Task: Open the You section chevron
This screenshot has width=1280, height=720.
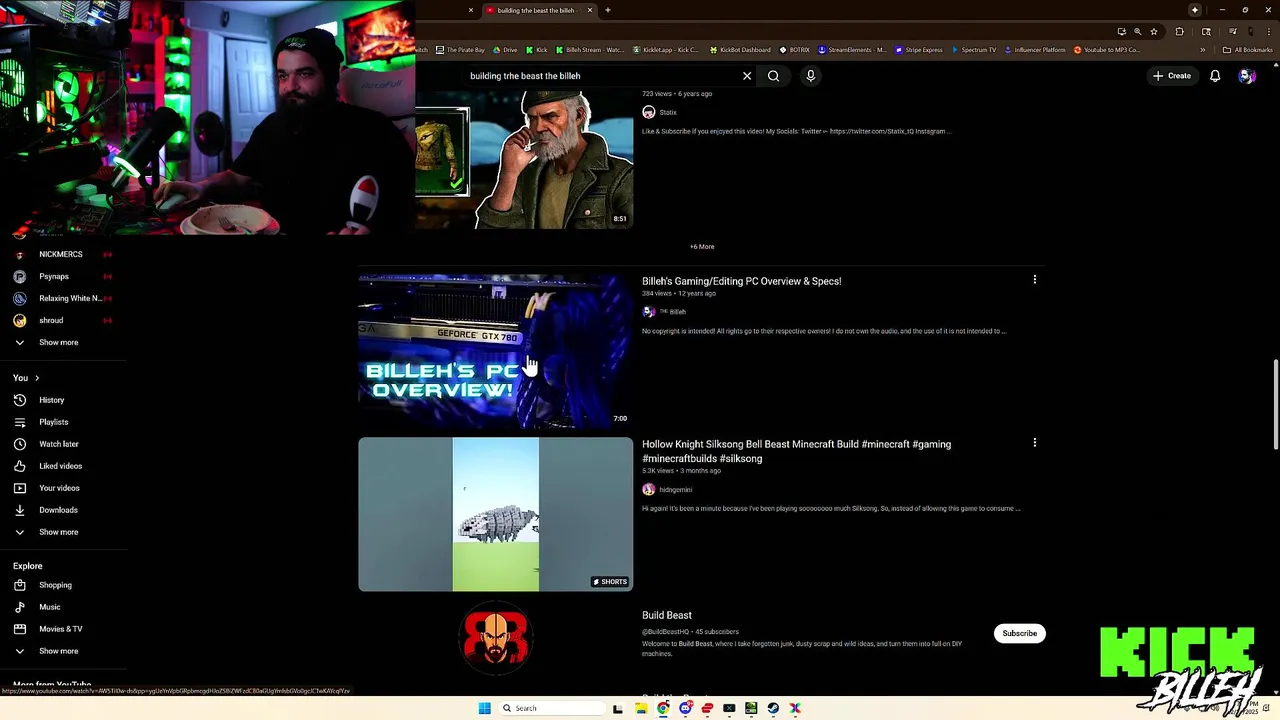Action: point(37,378)
